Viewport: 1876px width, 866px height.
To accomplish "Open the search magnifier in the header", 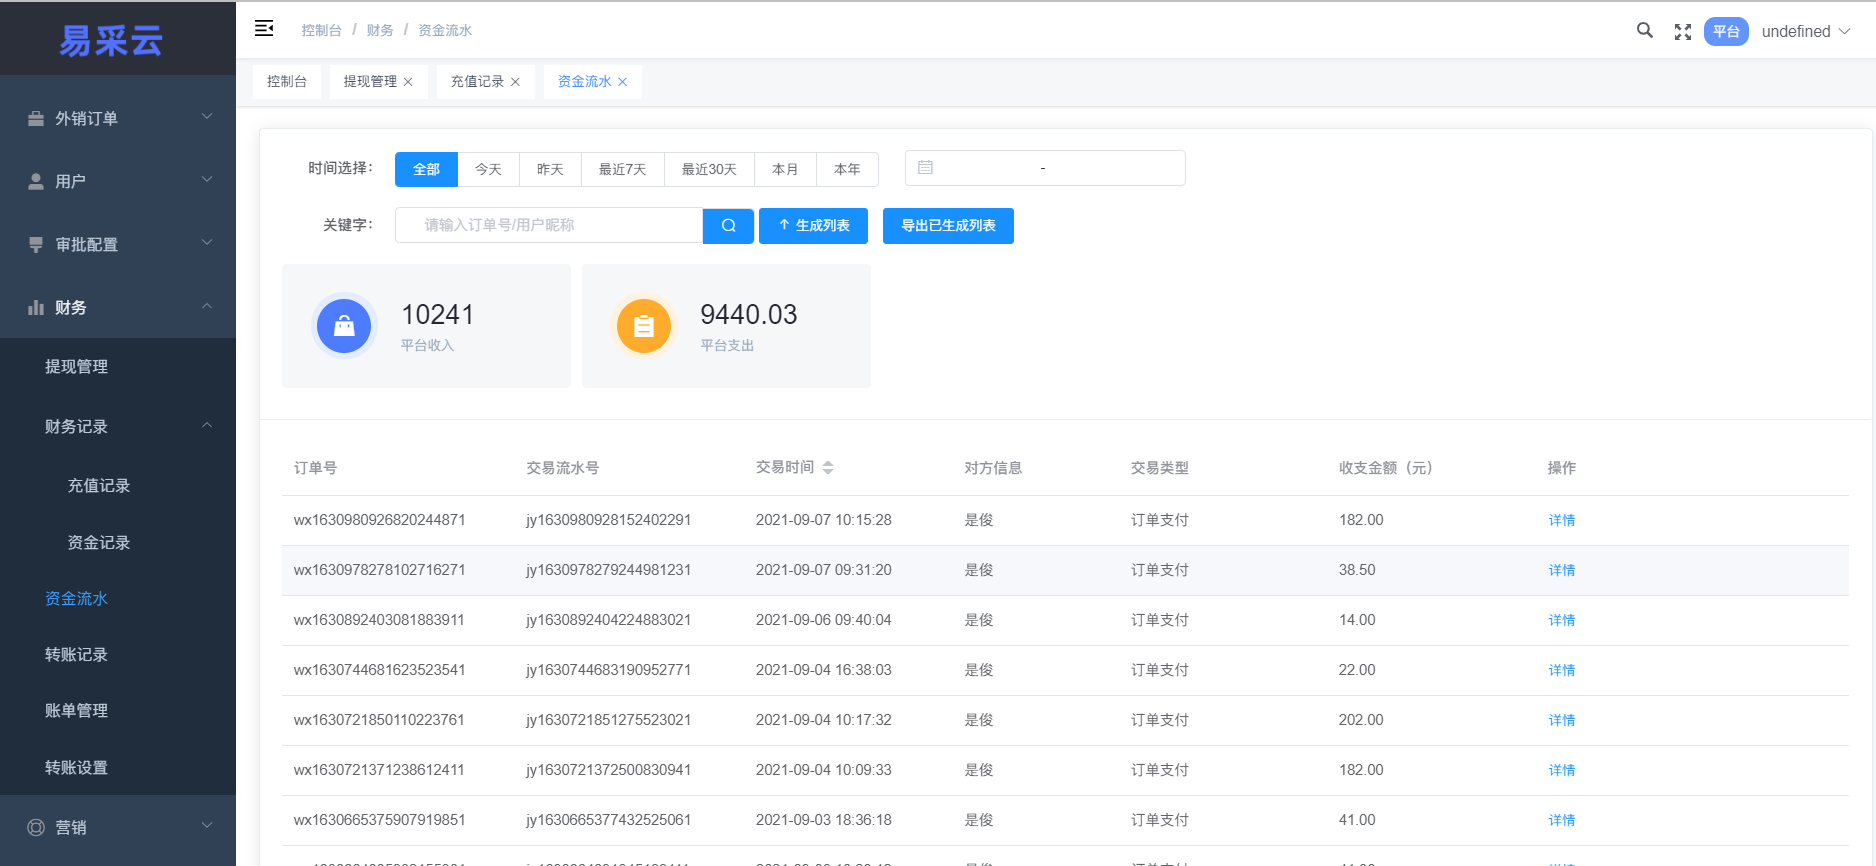I will [x=1644, y=30].
